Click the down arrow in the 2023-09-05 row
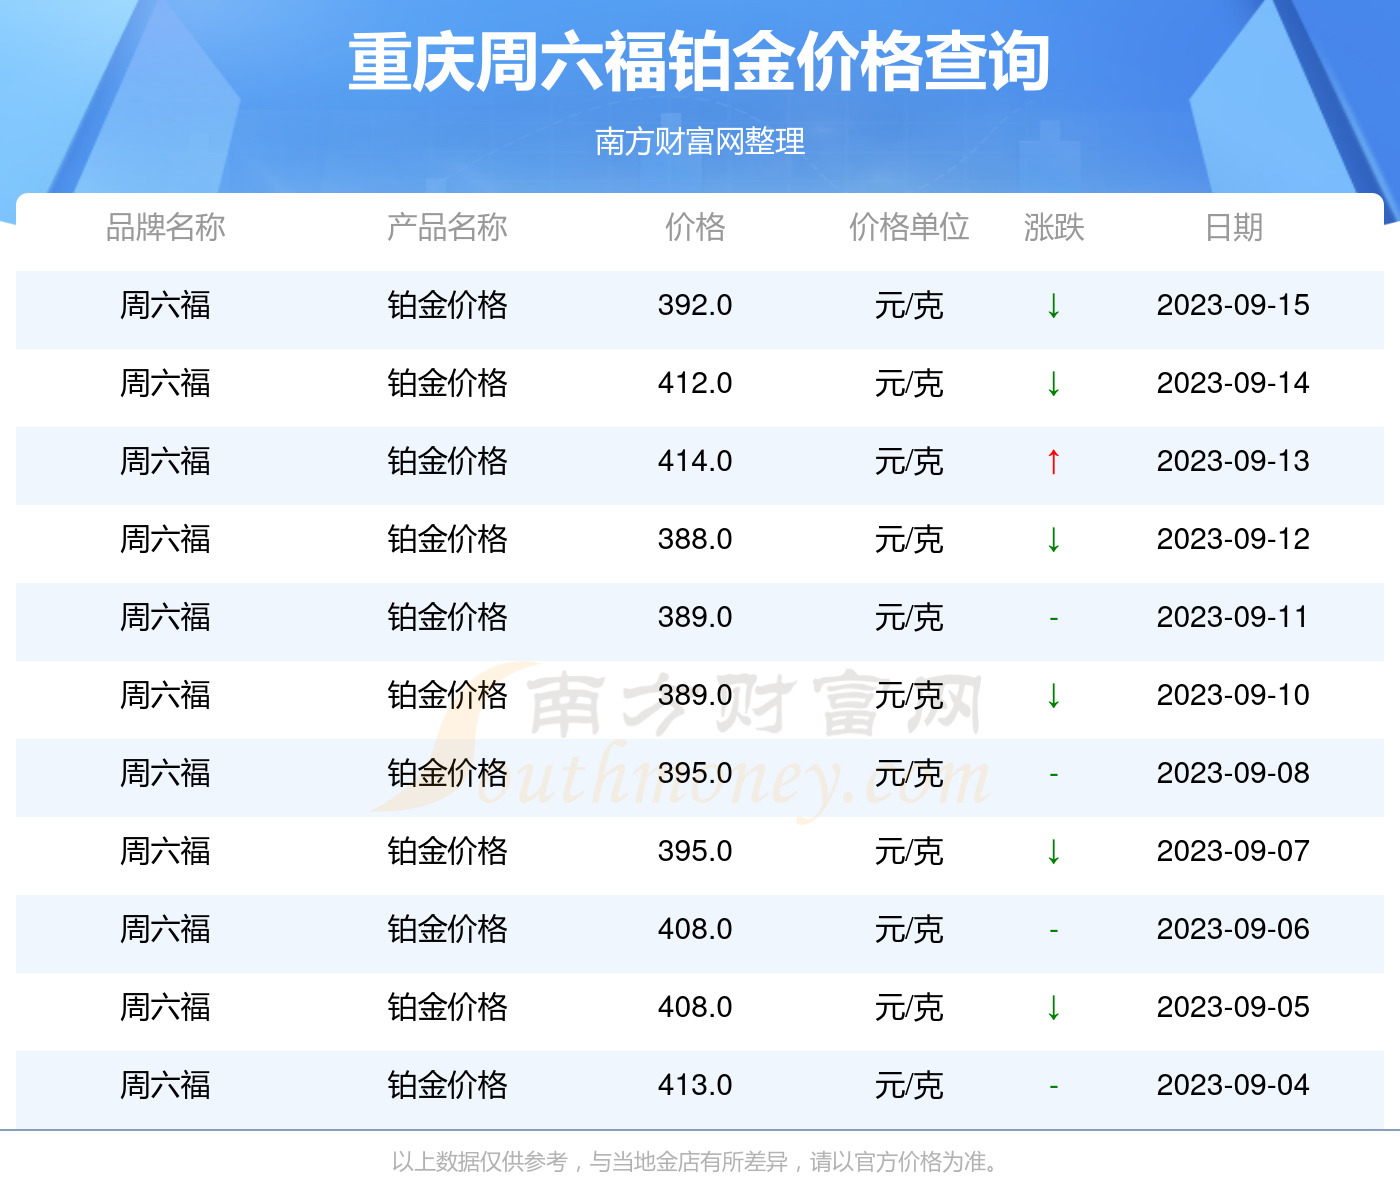Viewport: 1400px width, 1177px height. click(1053, 1007)
